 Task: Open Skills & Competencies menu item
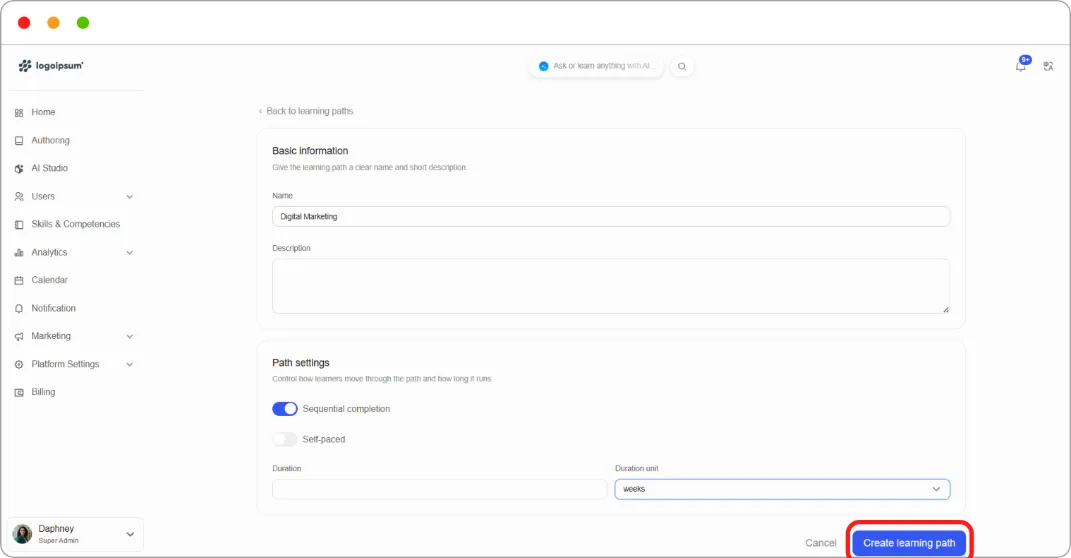point(75,224)
